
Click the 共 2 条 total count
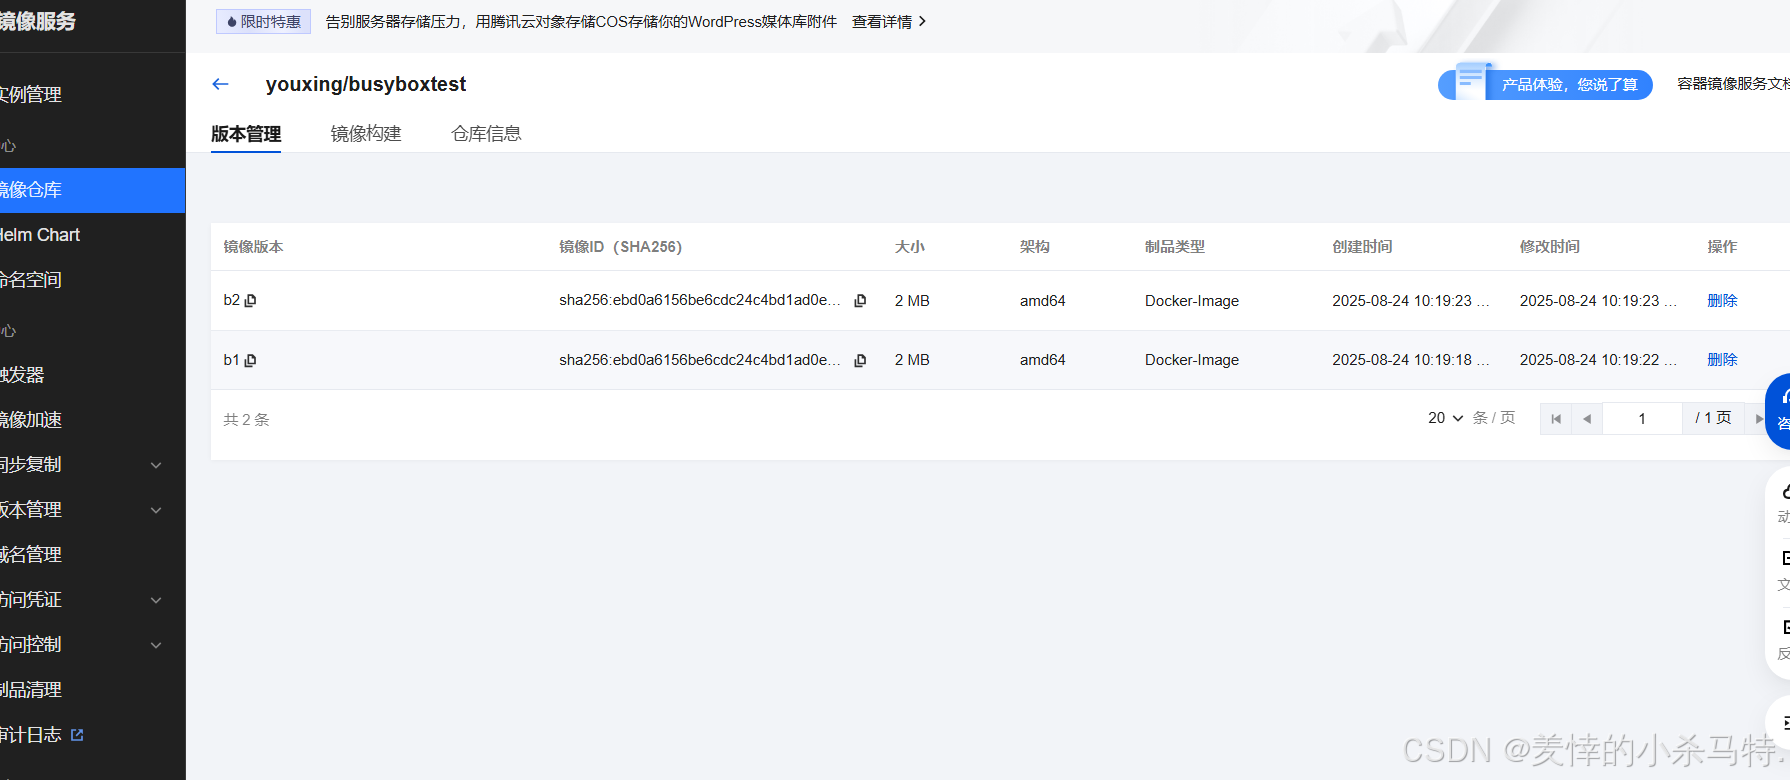coord(246,420)
